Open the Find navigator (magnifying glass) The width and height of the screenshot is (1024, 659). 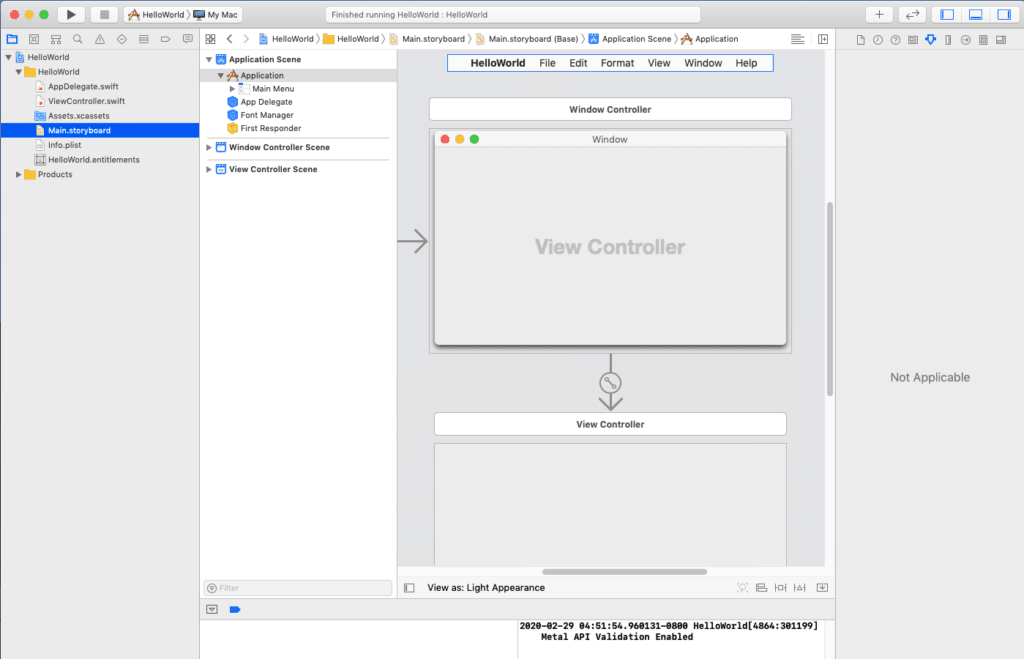coord(76,38)
